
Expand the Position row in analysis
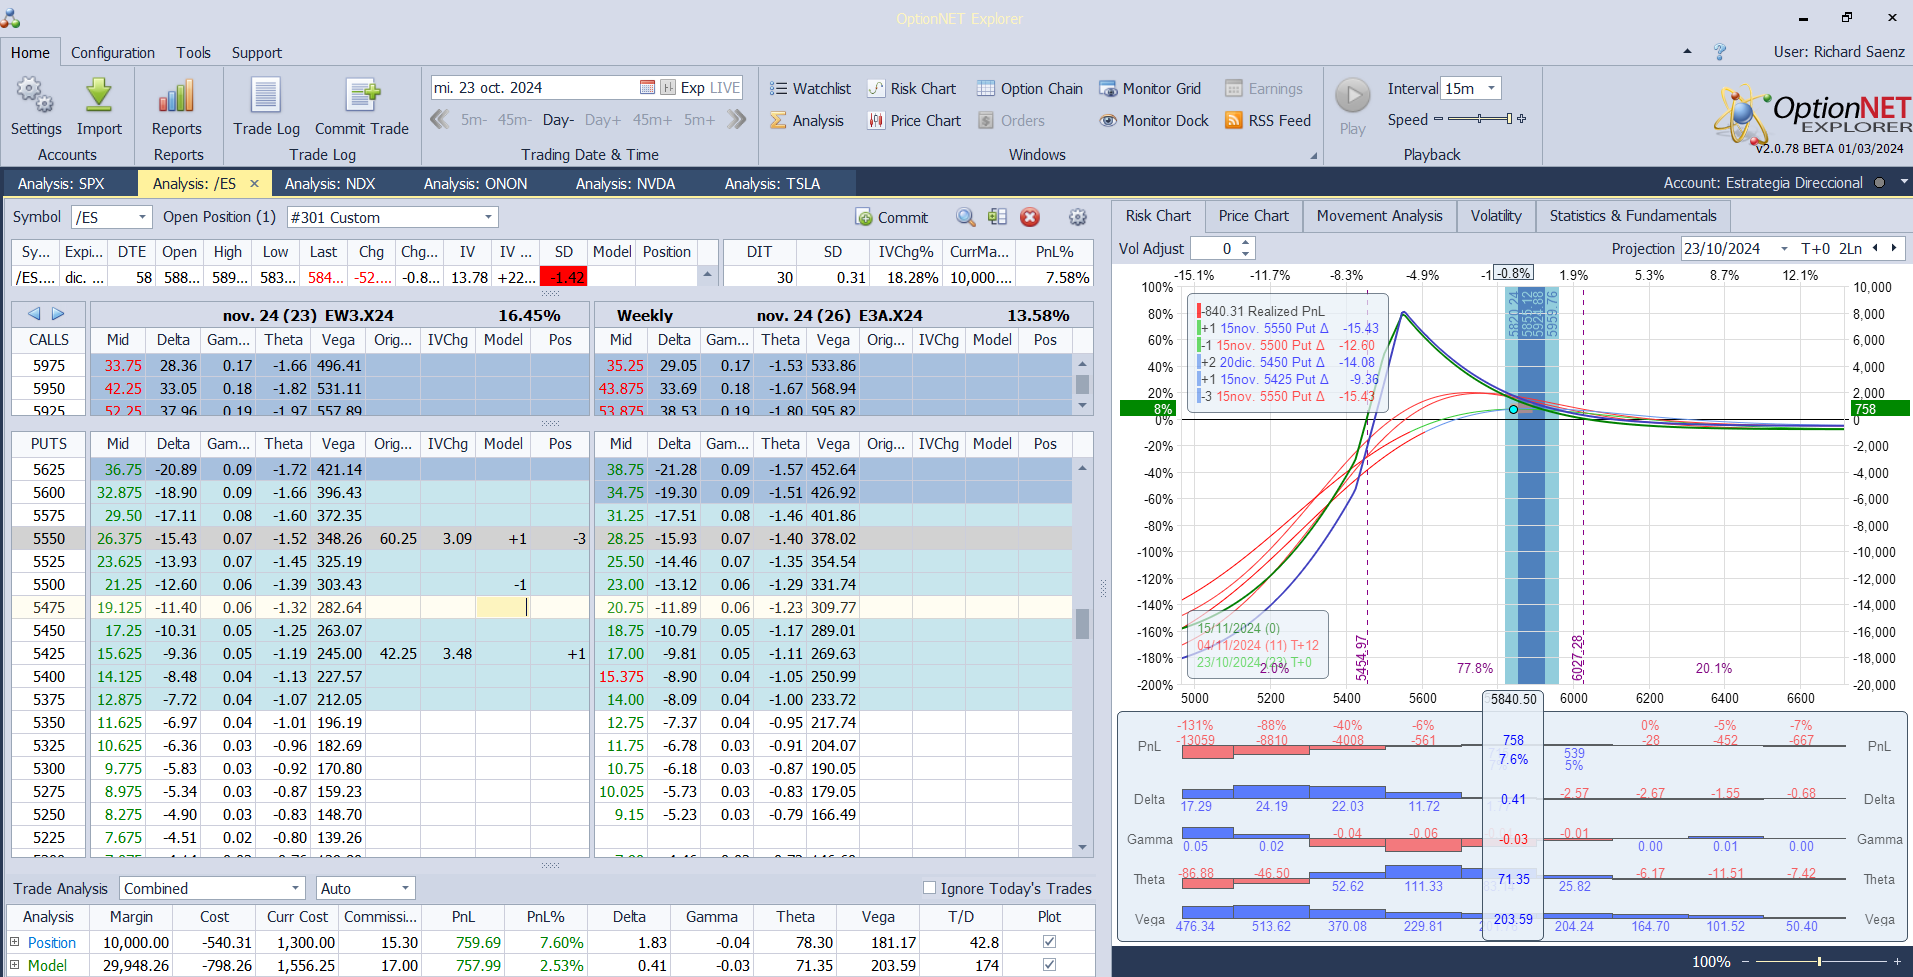tap(15, 942)
